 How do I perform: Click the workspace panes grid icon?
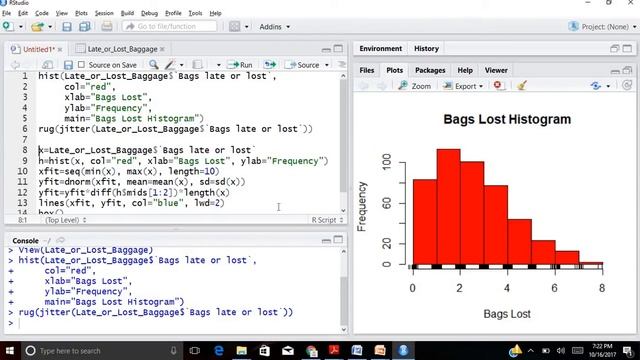point(234,27)
